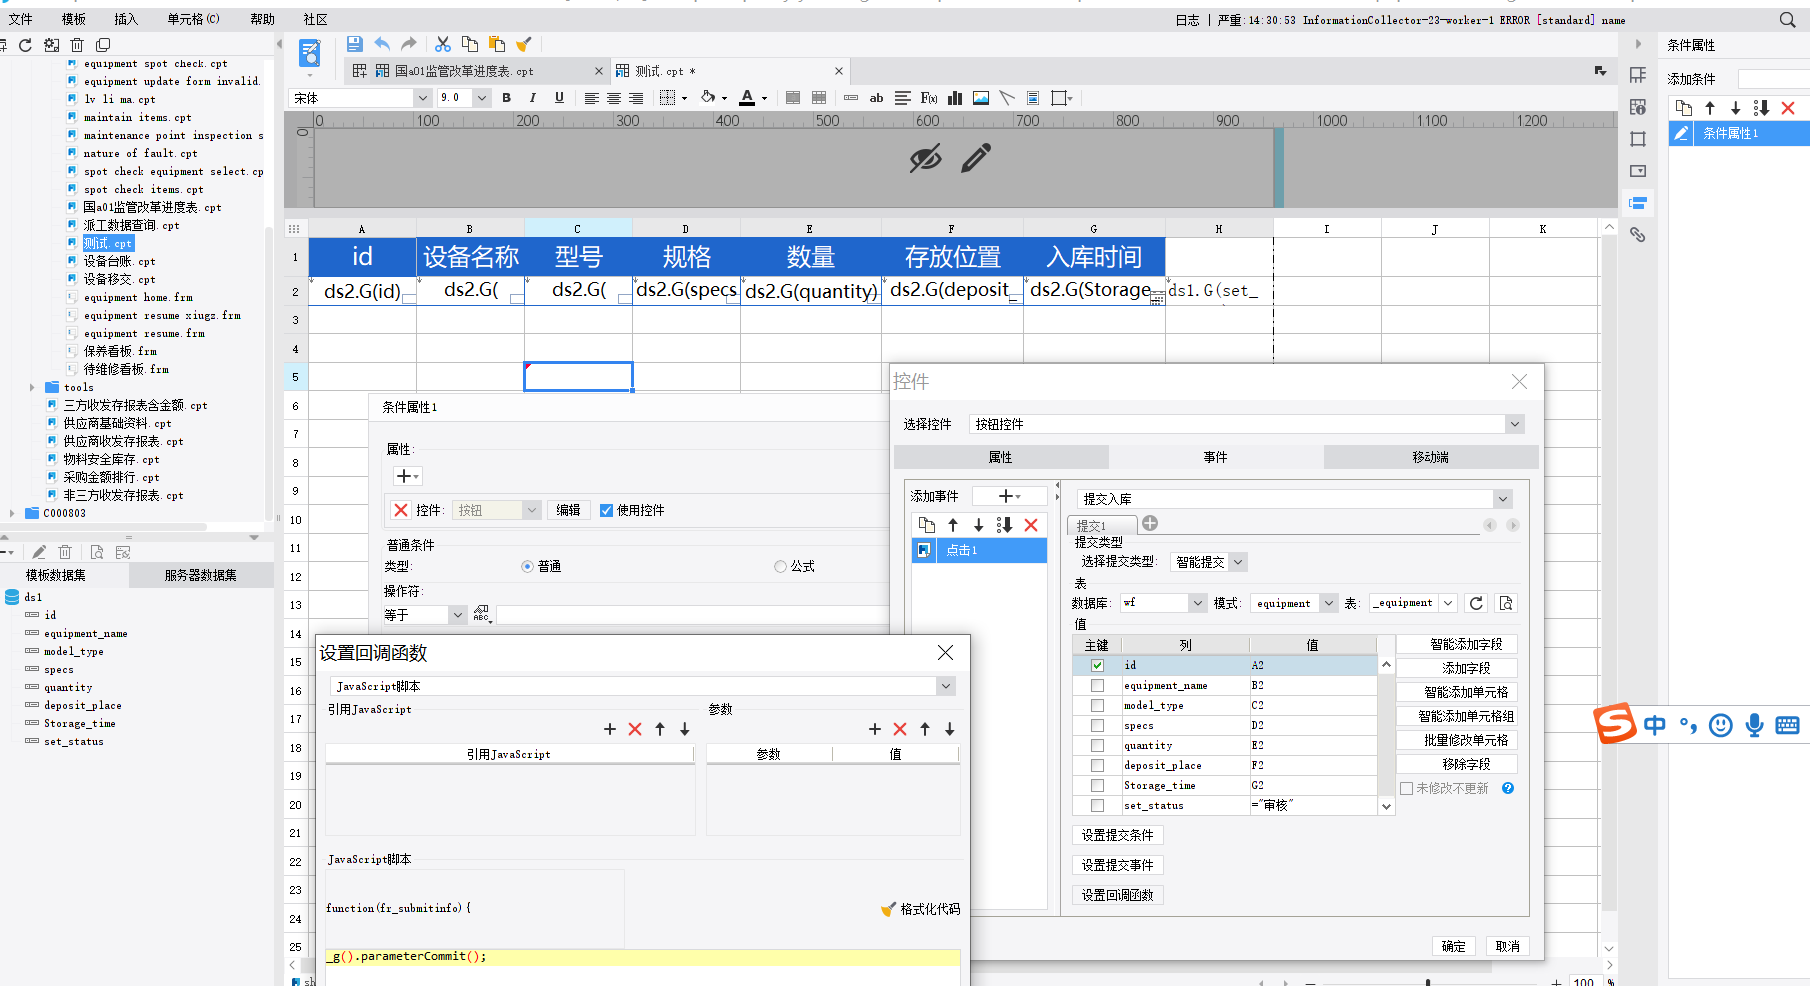This screenshot has height=986, width=1810.
Task: Check primary key for equipment_name
Action: [1097, 685]
